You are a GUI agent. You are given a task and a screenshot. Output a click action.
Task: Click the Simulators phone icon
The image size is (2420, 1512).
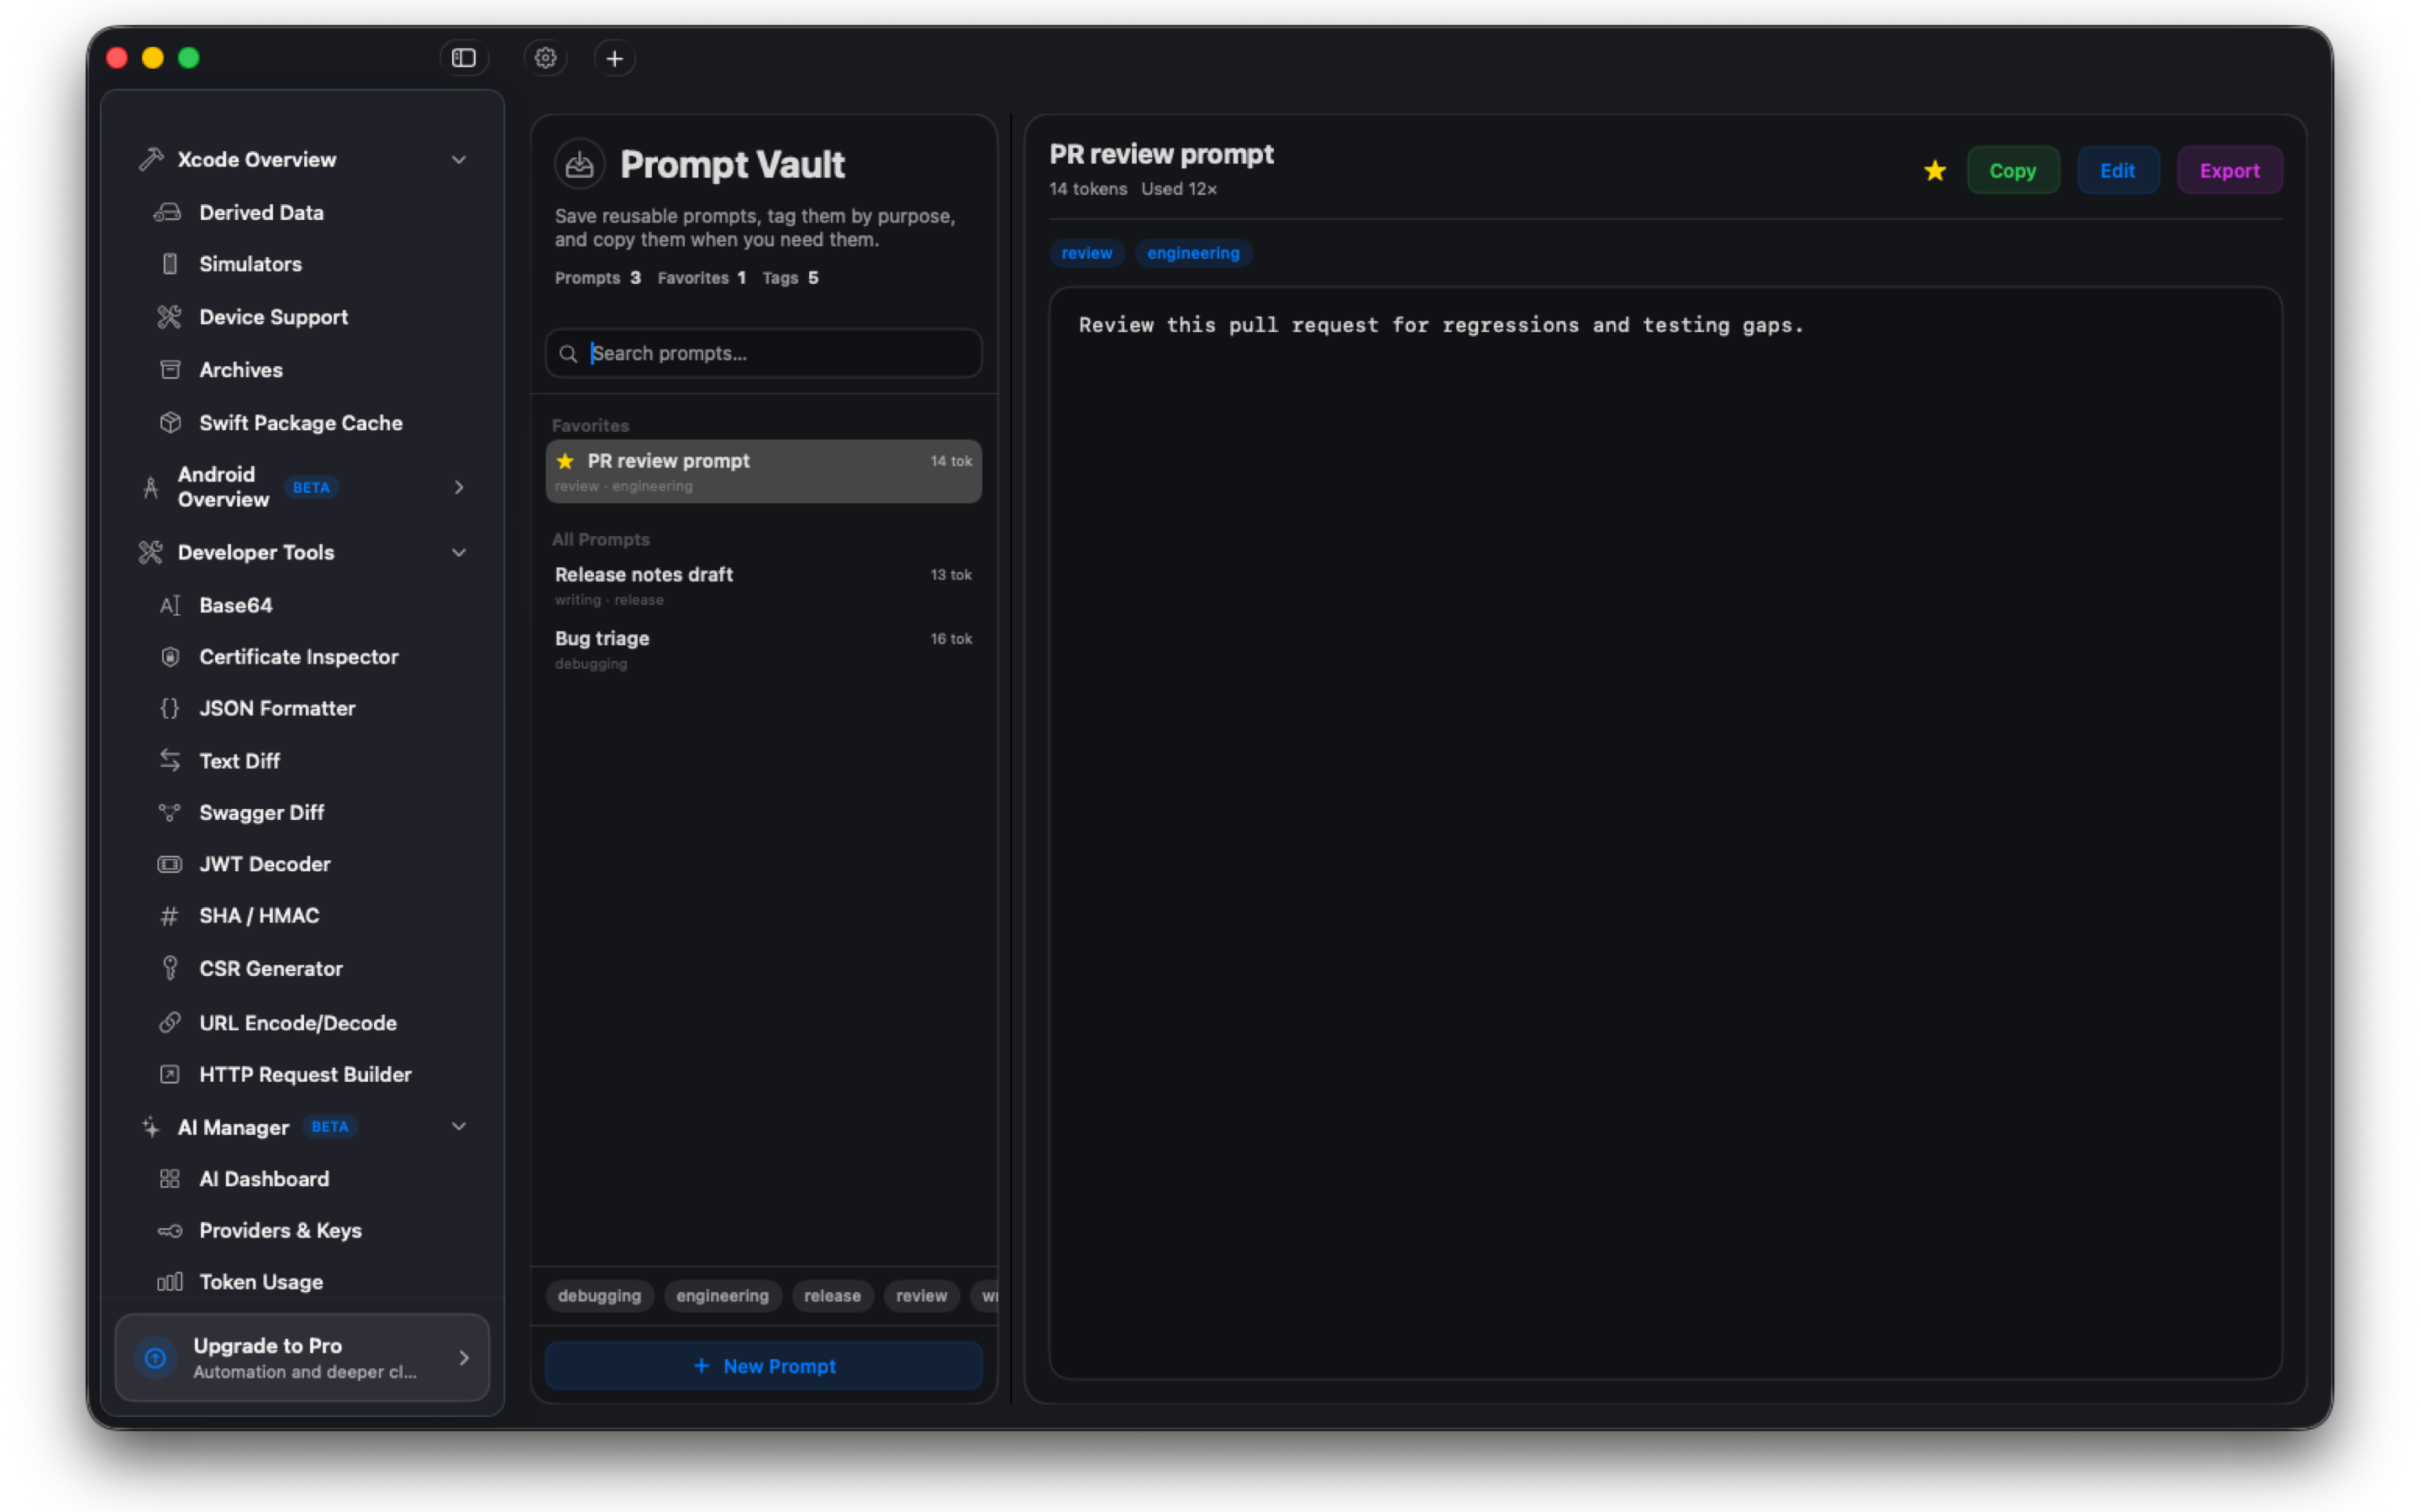pos(170,264)
